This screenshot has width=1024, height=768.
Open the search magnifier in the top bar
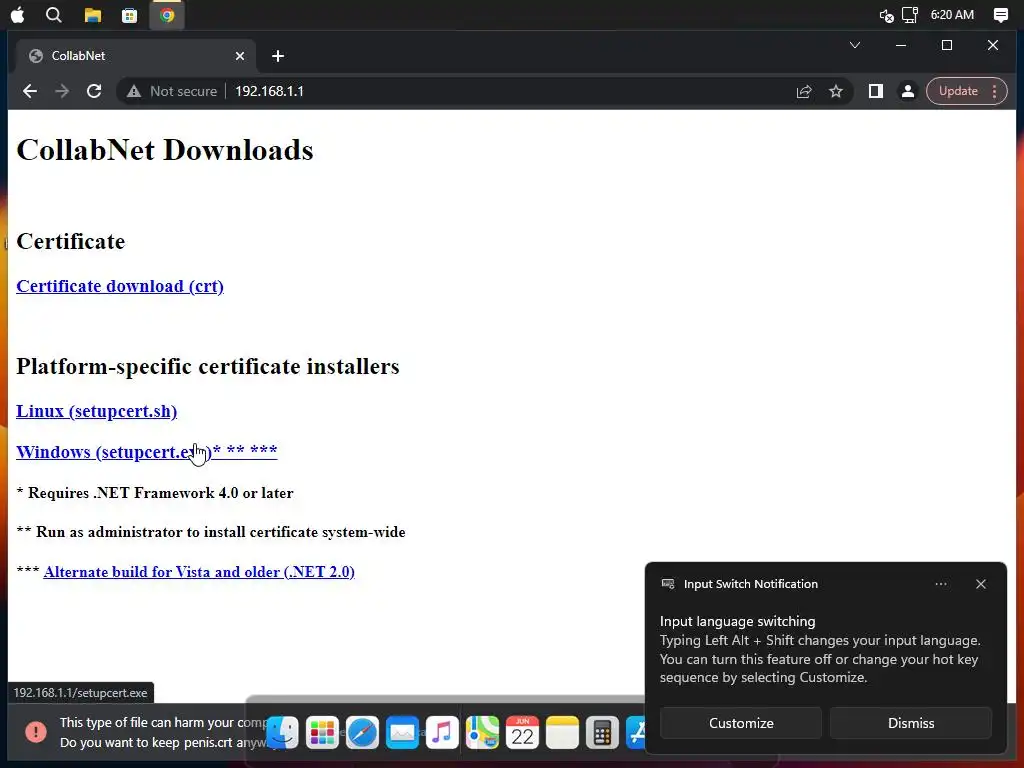[54, 15]
